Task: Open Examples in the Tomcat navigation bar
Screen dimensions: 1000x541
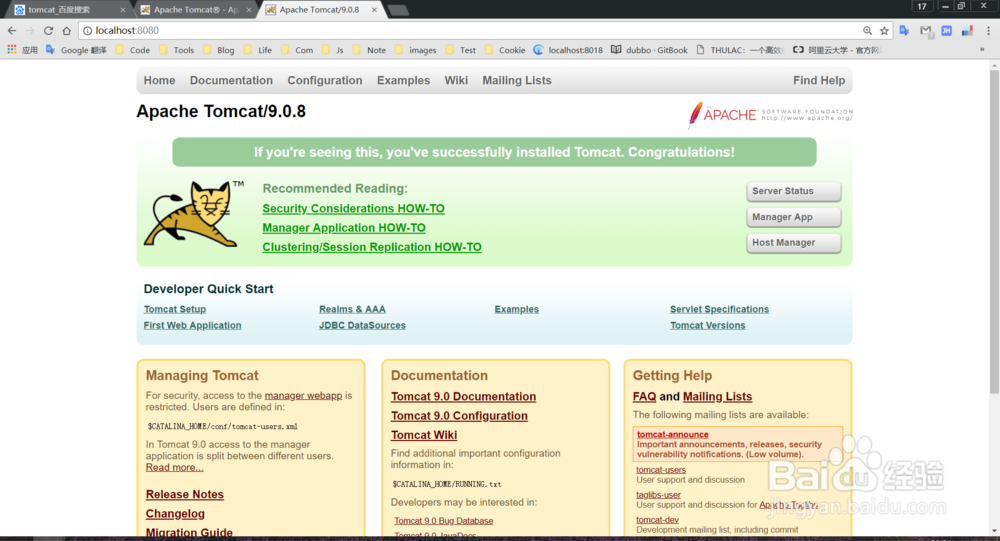Action: click(x=404, y=80)
